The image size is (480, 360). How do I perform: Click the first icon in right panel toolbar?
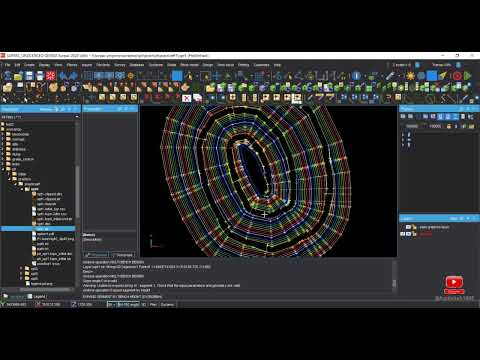pyautogui.click(x=403, y=116)
